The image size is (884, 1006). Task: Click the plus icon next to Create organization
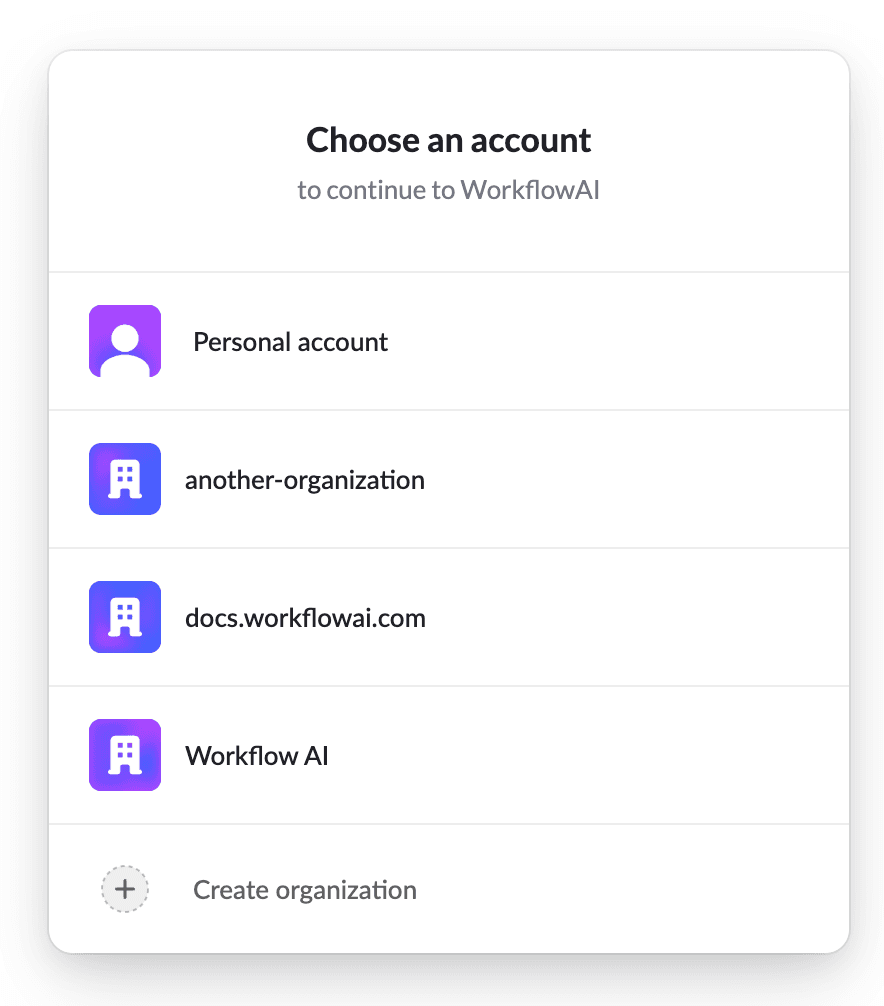coord(124,888)
